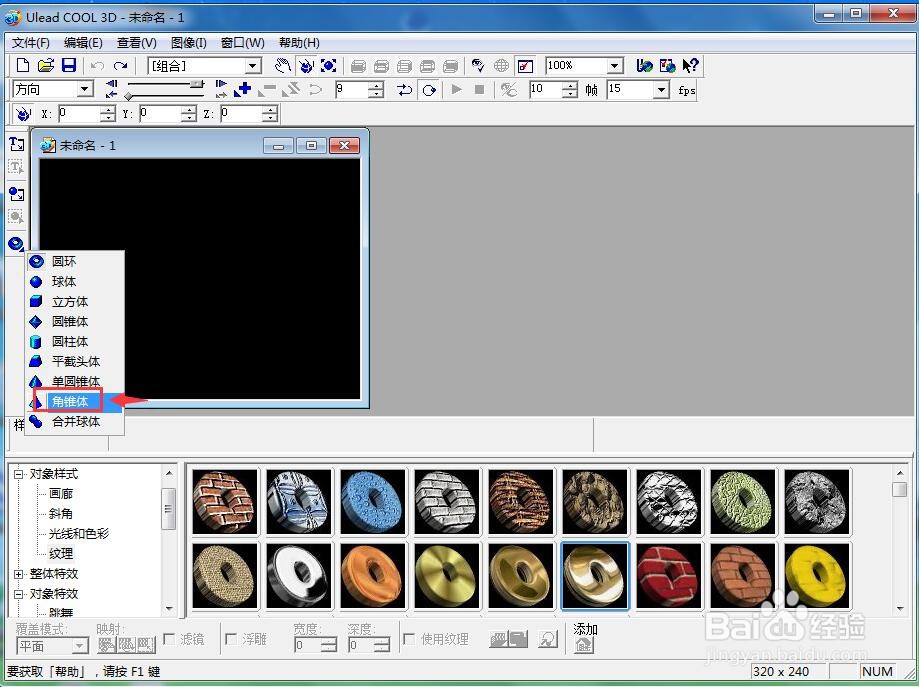Open the 查看(V) menu
Viewport: 919px width, 687px height.
(137, 43)
